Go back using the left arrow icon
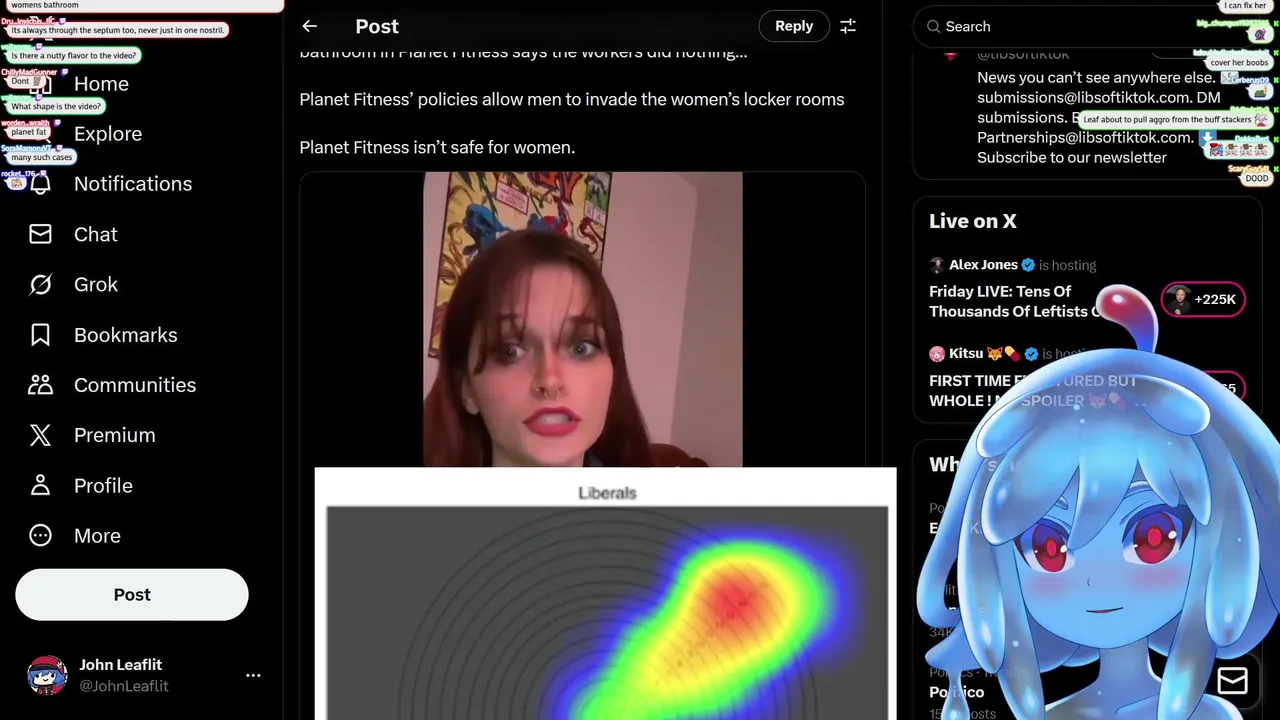The image size is (1280, 720). (x=310, y=27)
